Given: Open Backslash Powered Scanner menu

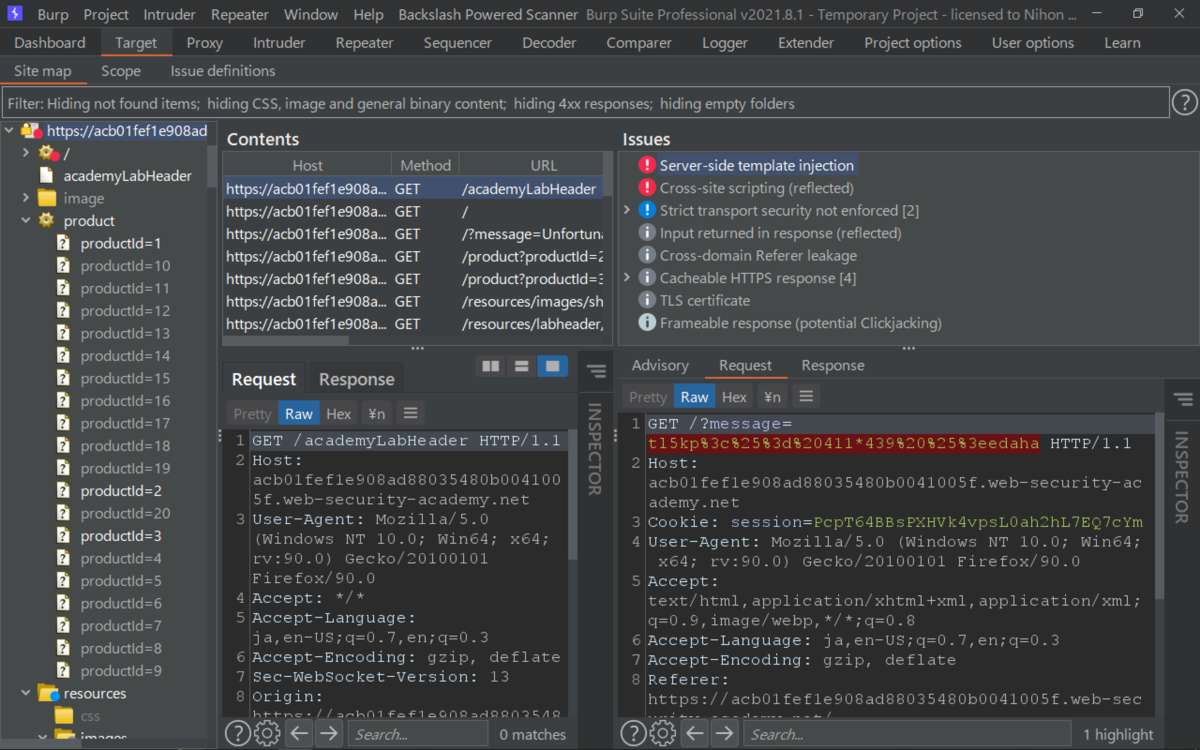Looking at the screenshot, I should 488,14.
